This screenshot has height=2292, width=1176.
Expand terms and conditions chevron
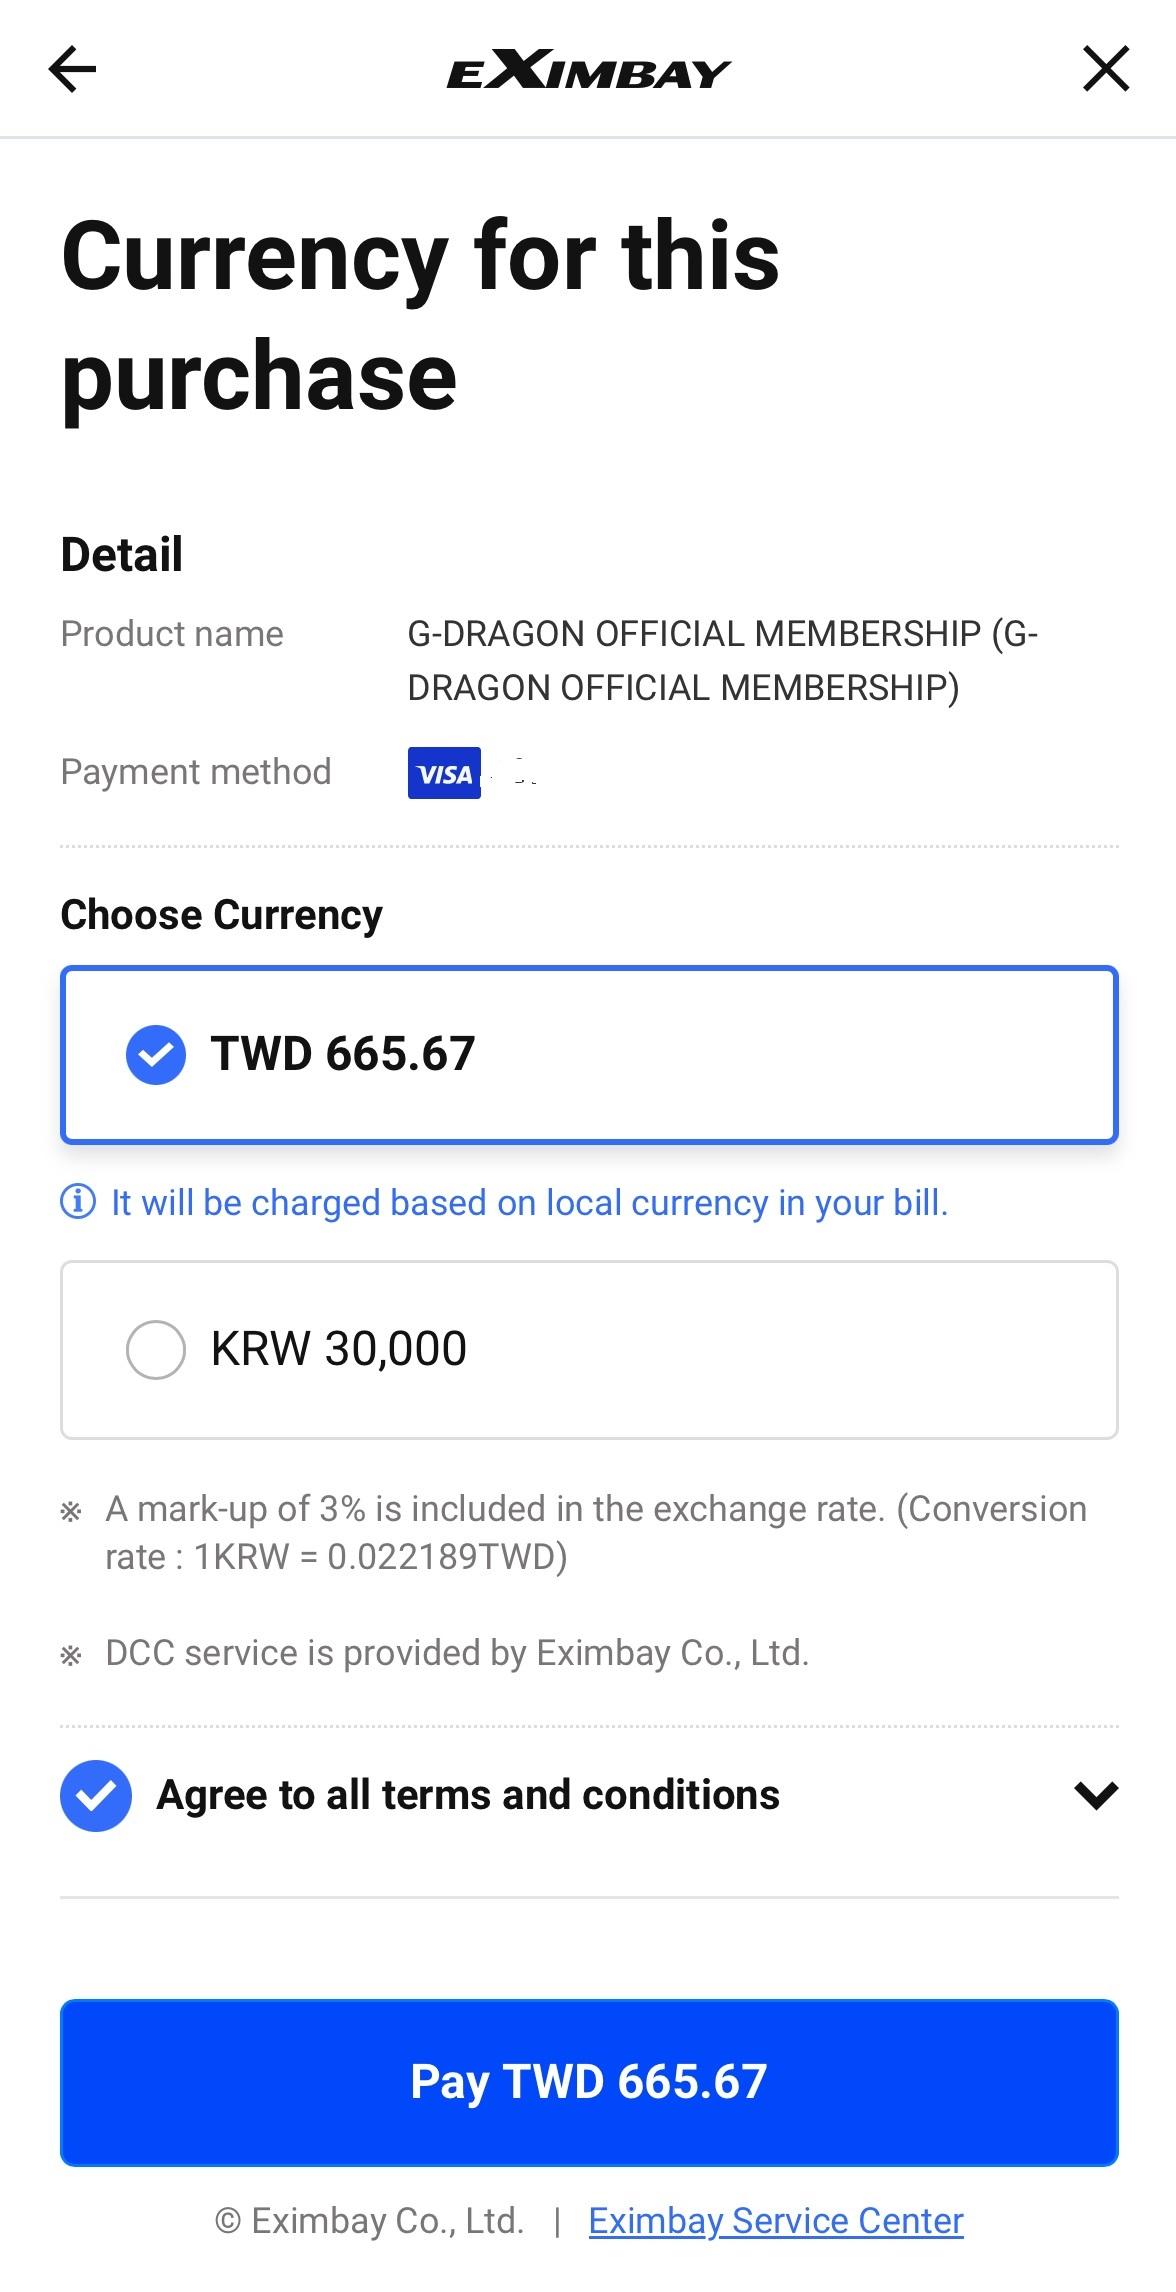[1096, 1795]
